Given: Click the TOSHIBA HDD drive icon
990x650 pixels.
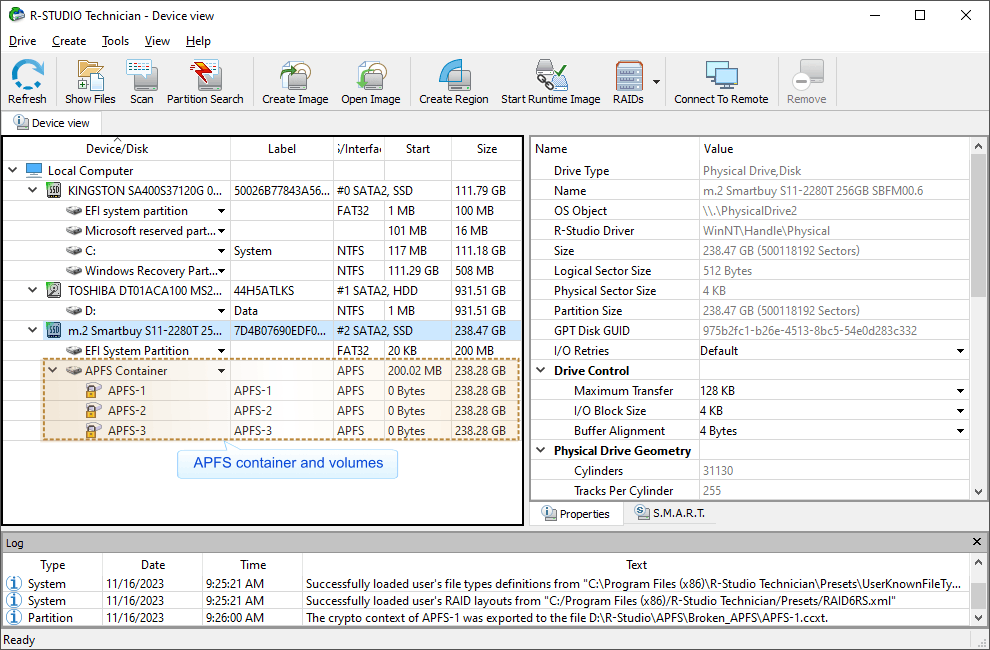Looking at the screenshot, I should 54,291.
